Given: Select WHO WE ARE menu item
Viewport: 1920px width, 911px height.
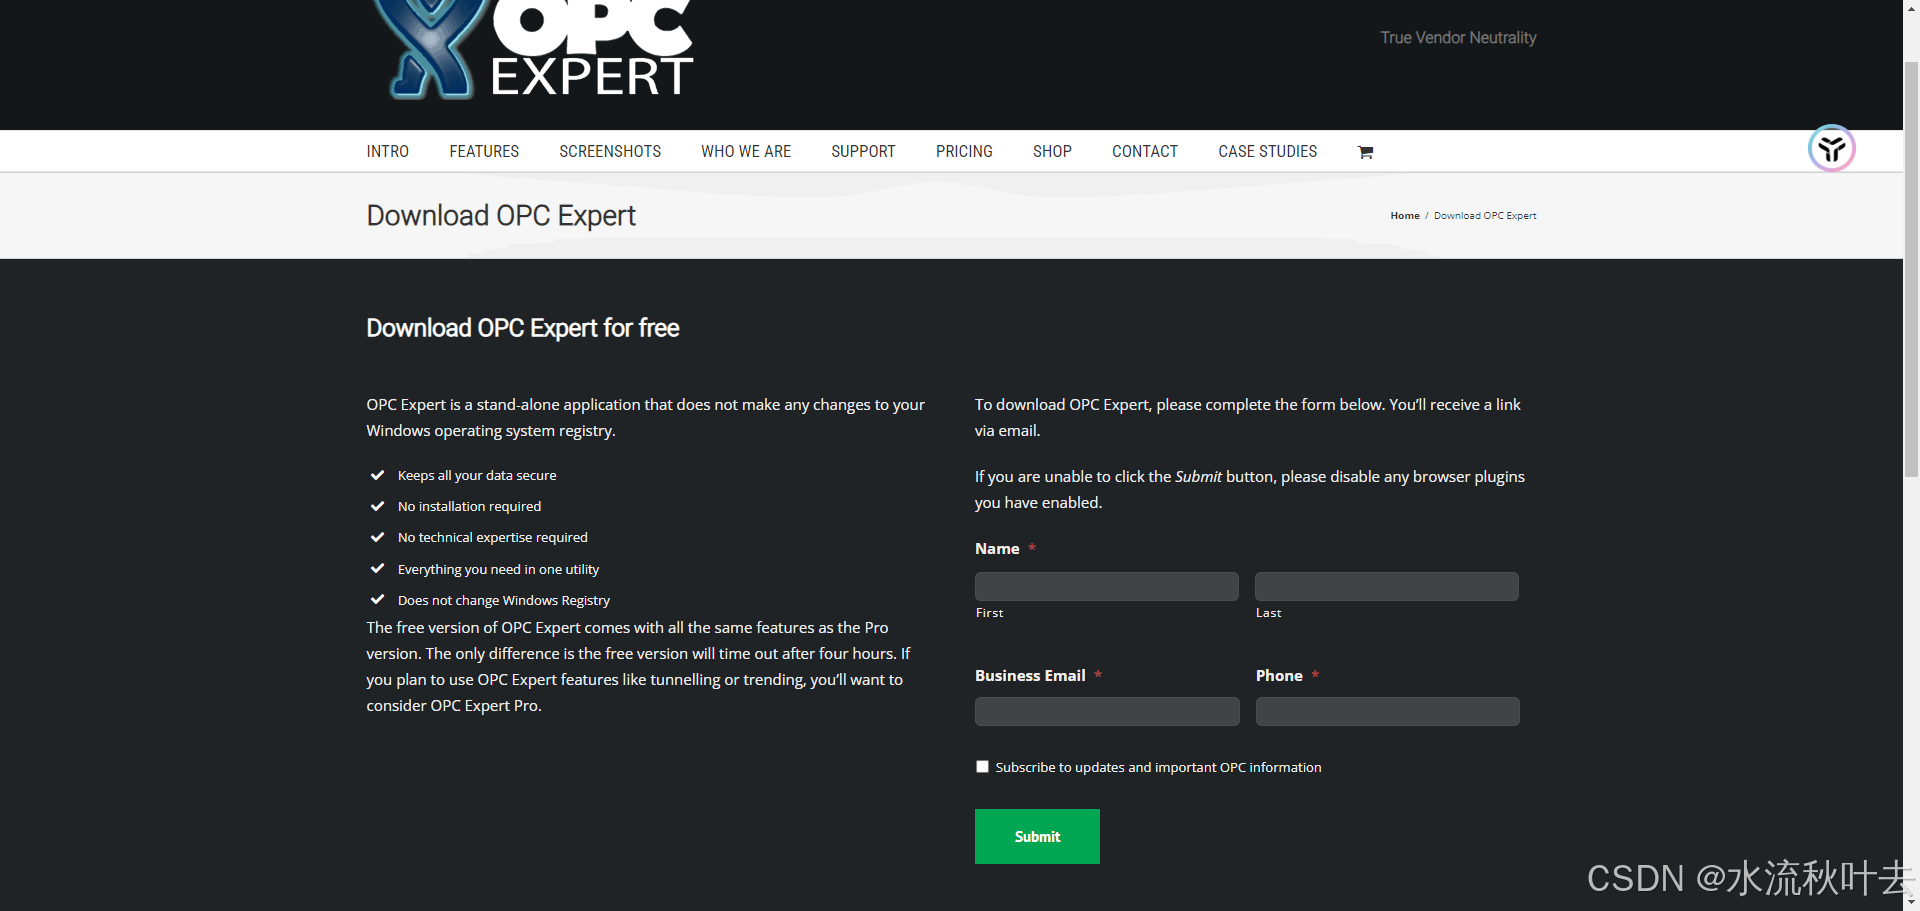Looking at the screenshot, I should pyautogui.click(x=746, y=151).
